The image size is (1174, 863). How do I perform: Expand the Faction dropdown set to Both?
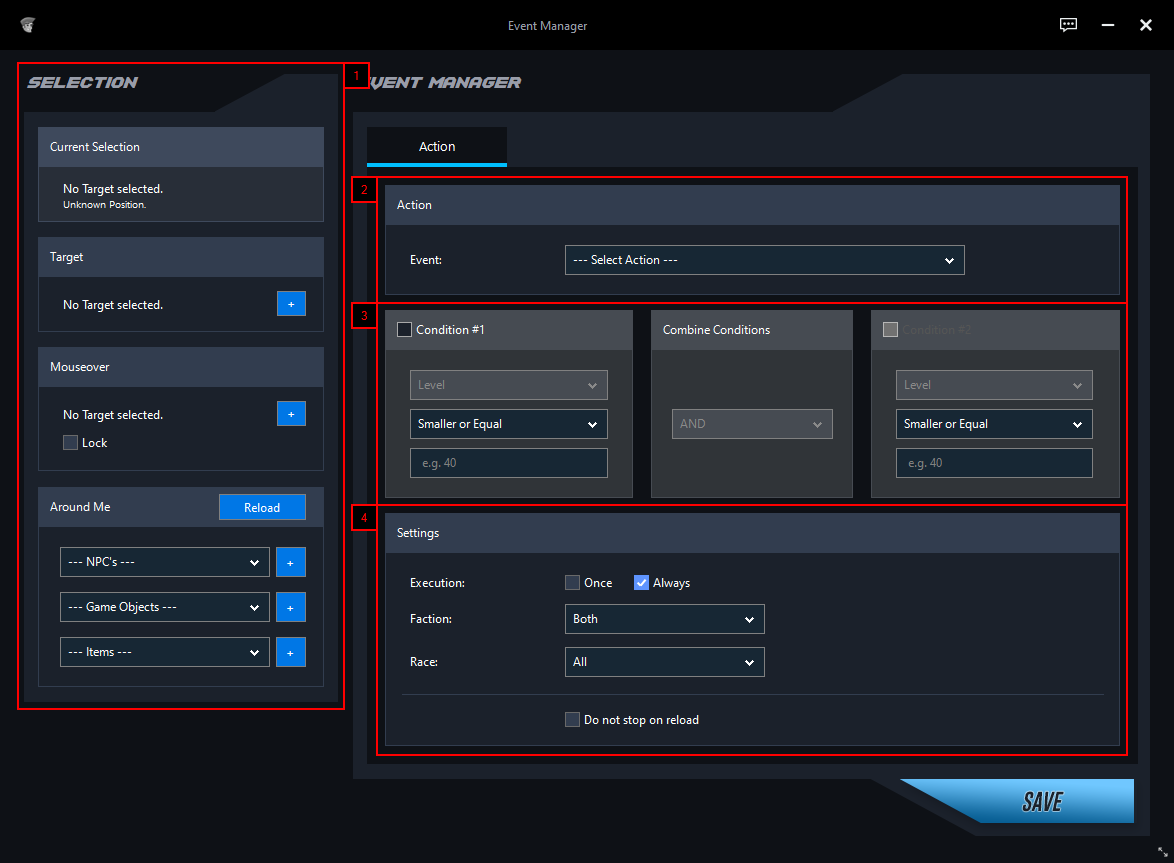tap(664, 619)
